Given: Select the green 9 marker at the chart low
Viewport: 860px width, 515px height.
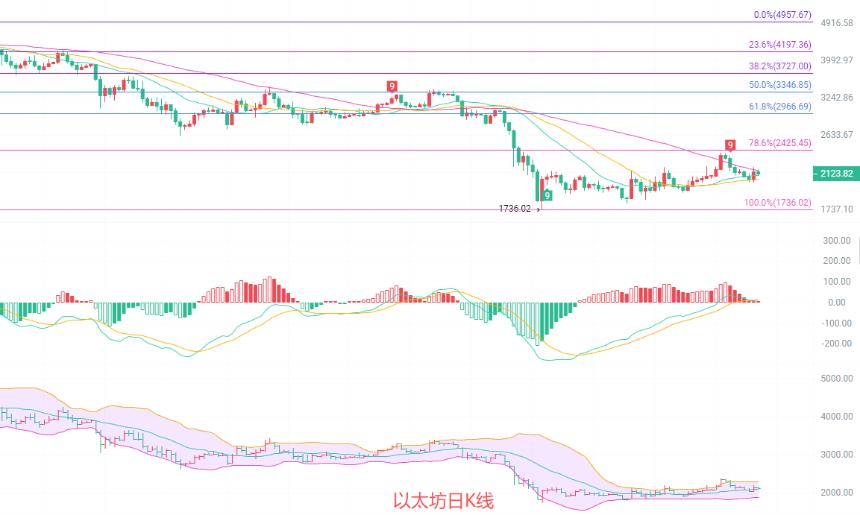Looking at the screenshot, I should [547, 195].
